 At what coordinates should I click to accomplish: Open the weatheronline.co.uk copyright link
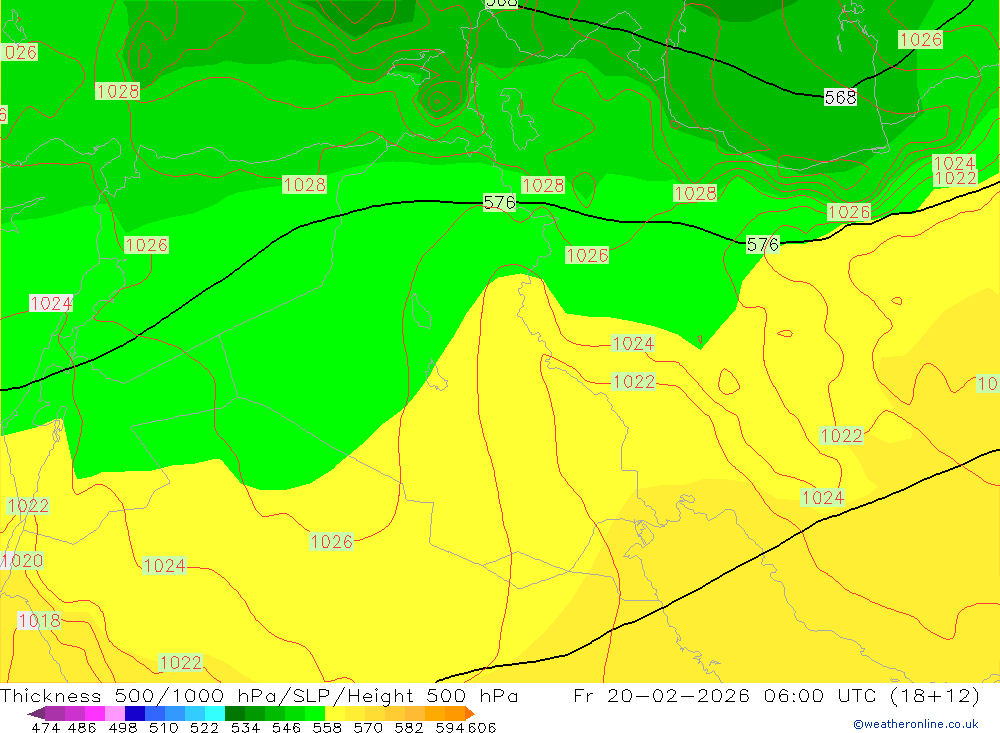pyautogui.click(x=916, y=724)
